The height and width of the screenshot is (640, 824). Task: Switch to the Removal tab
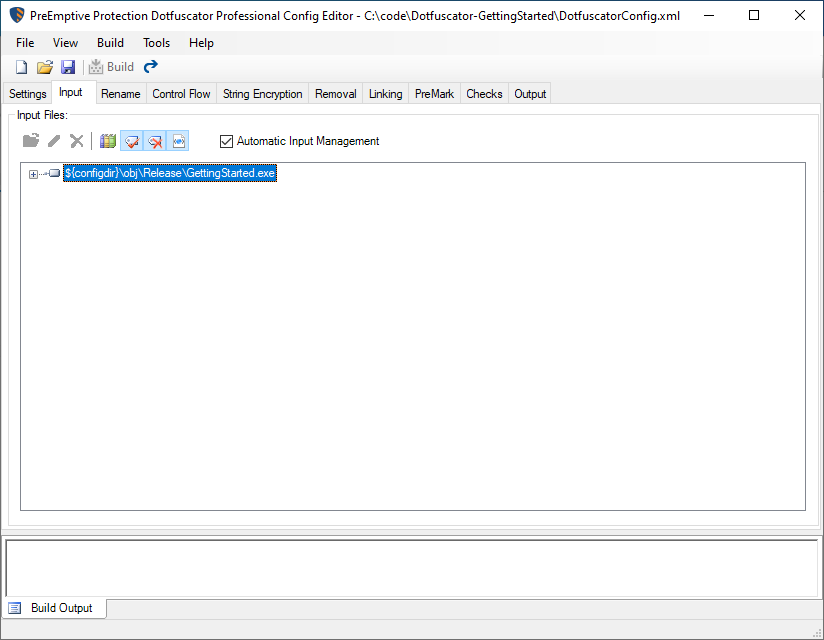(336, 94)
